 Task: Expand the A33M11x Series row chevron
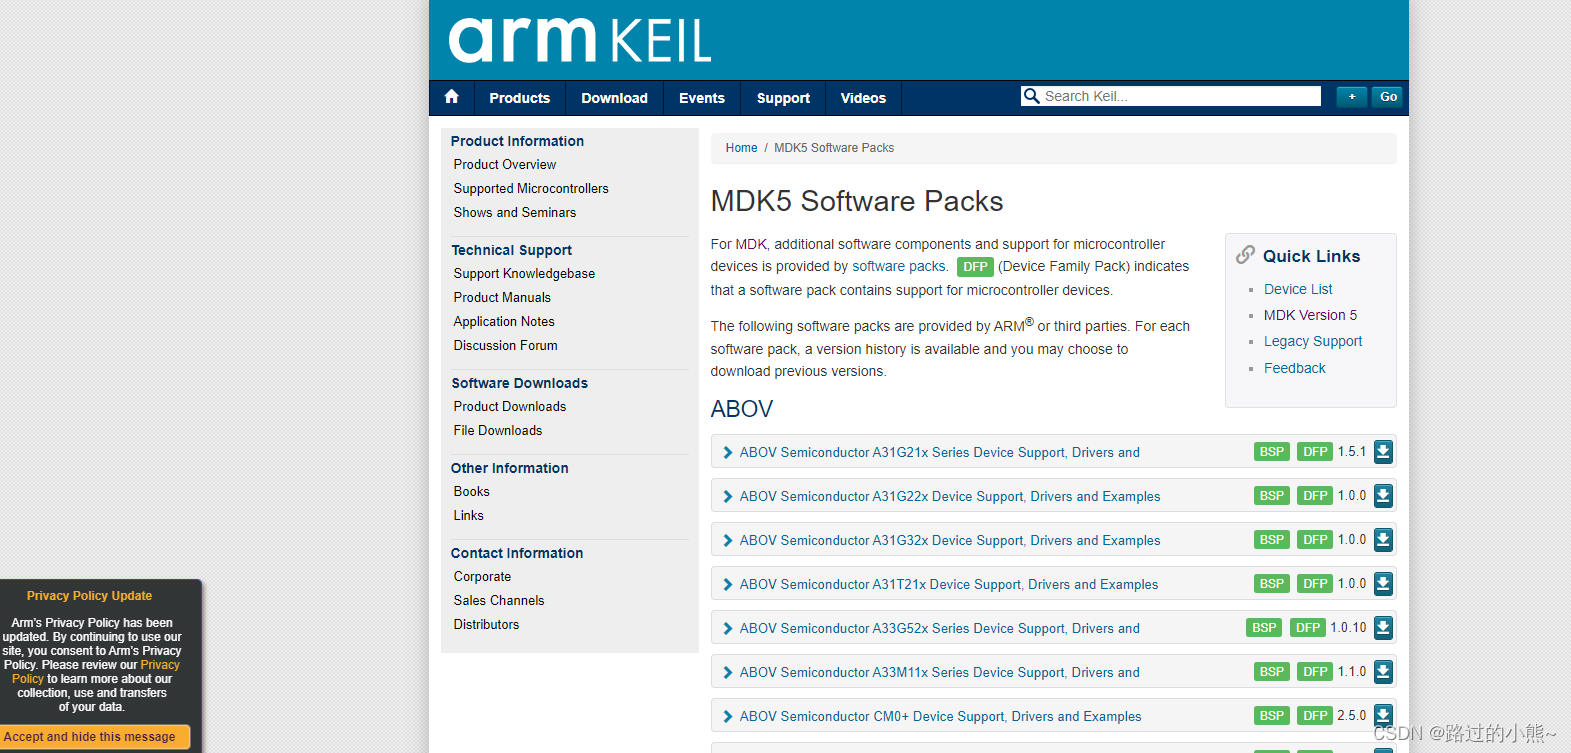tap(728, 673)
